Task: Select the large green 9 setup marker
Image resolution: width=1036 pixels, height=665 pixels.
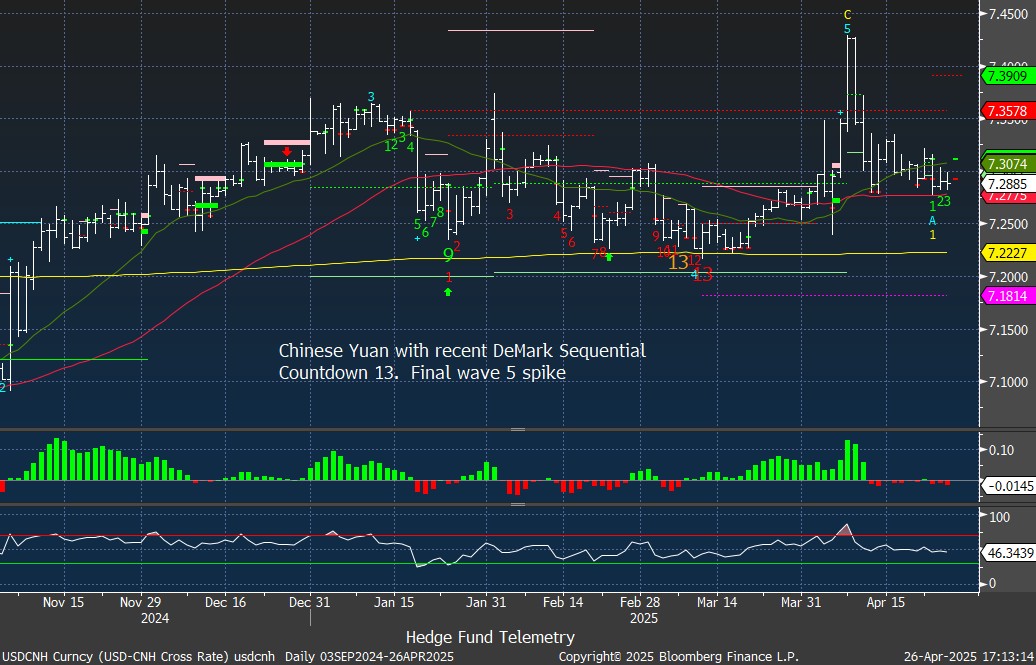Action: click(x=449, y=254)
